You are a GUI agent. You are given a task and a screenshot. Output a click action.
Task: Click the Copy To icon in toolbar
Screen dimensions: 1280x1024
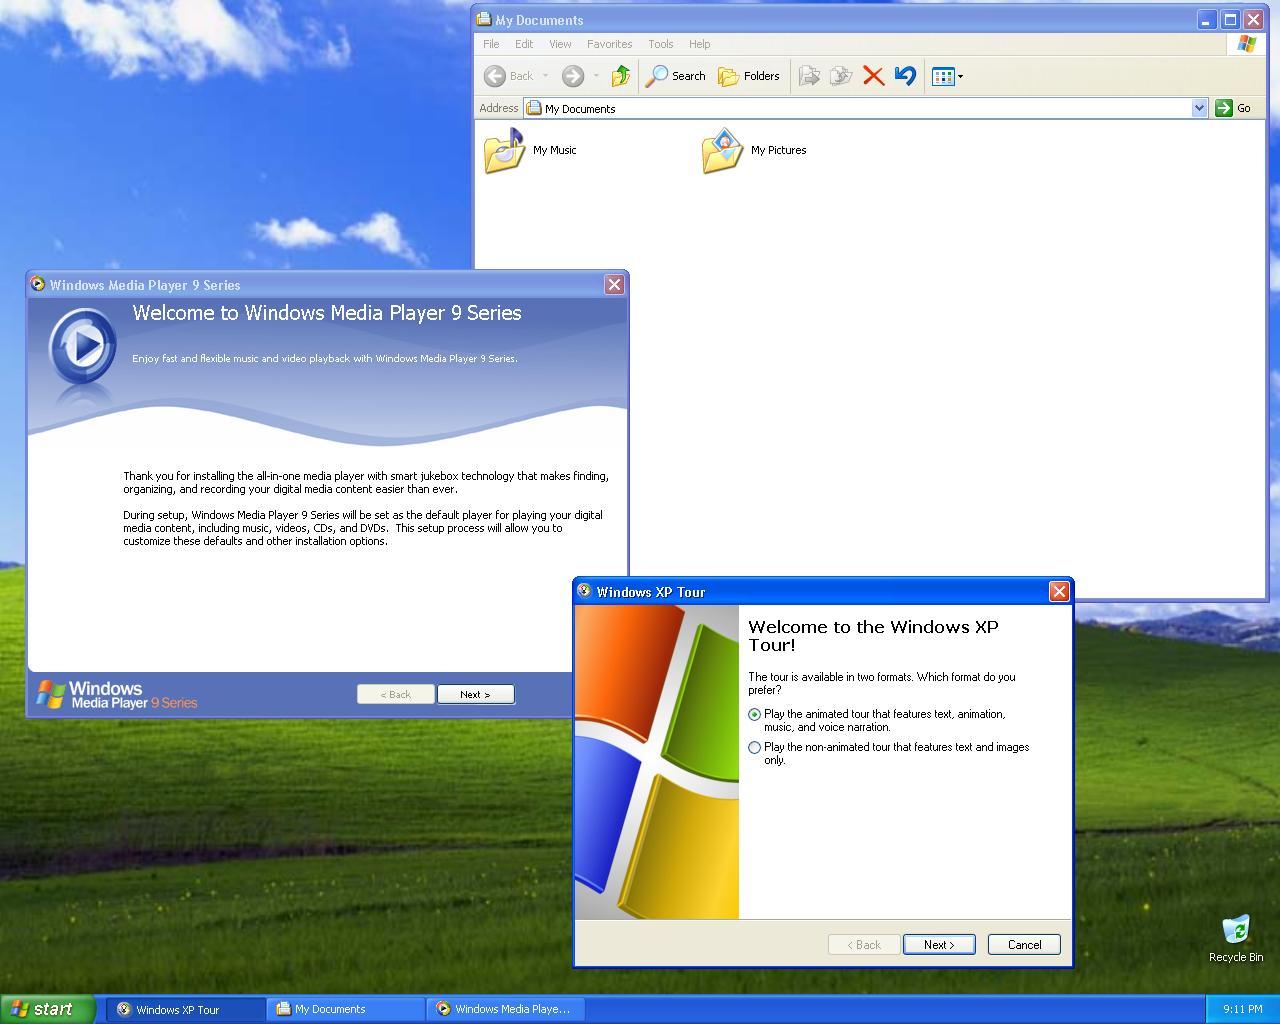pos(841,76)
